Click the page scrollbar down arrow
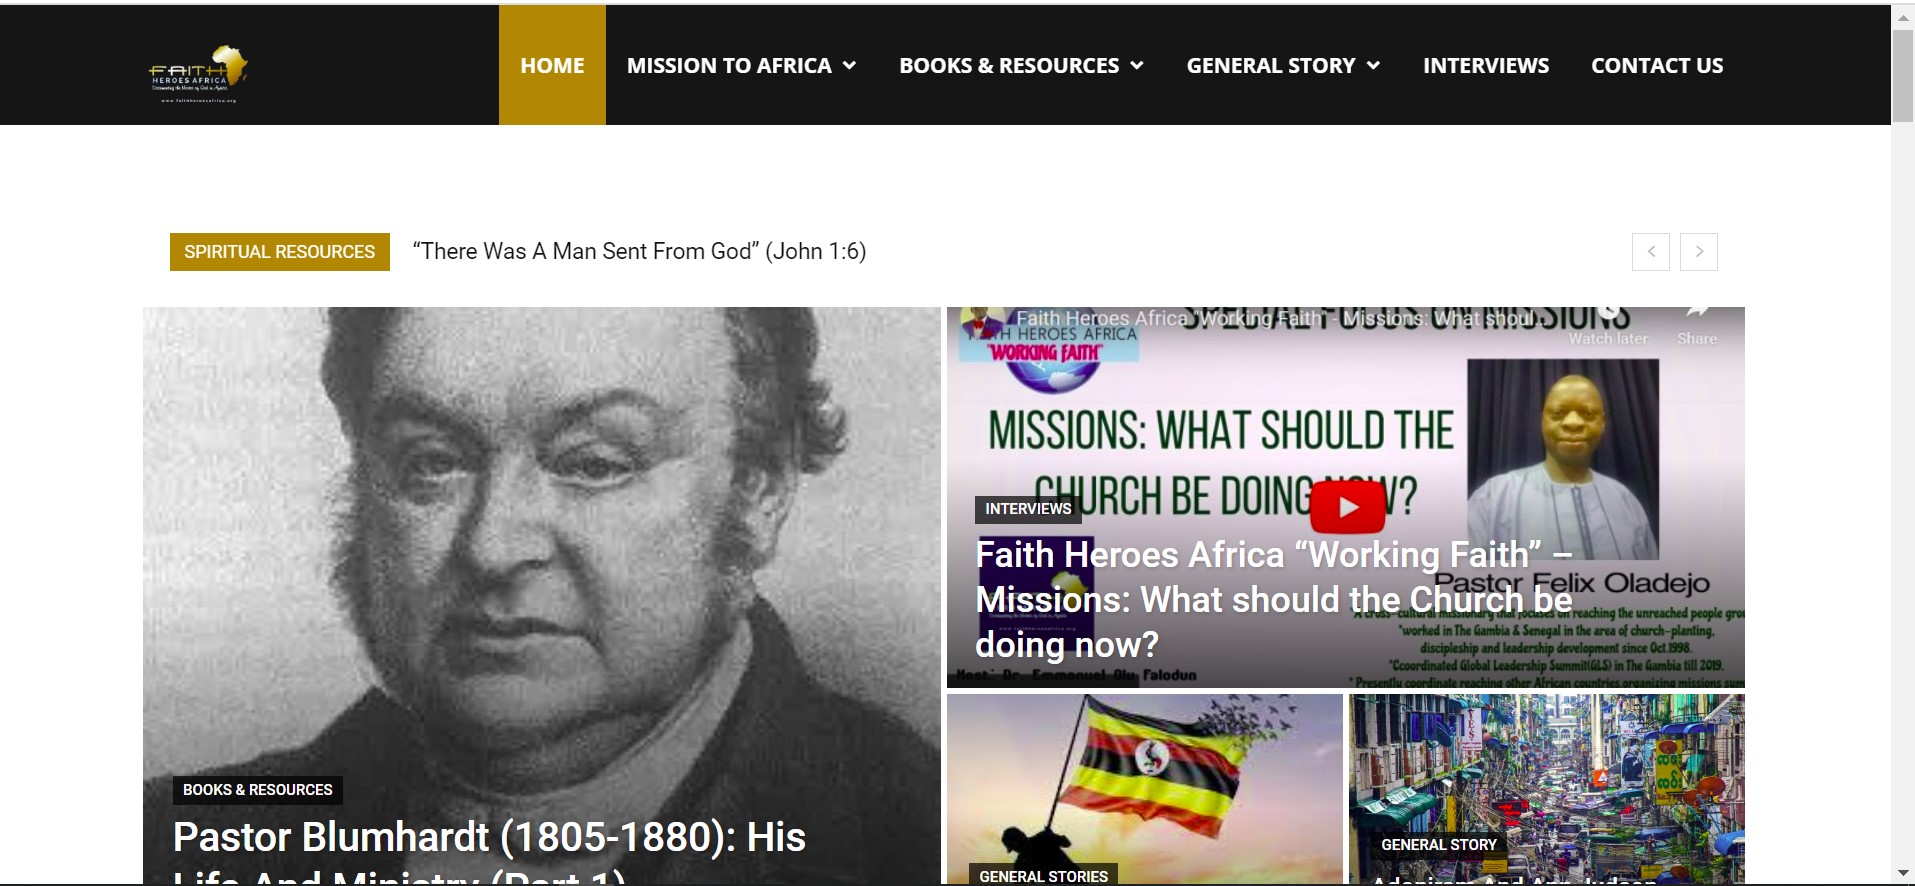Screen dimensions: 1915x886 [x=1903, y=874]
